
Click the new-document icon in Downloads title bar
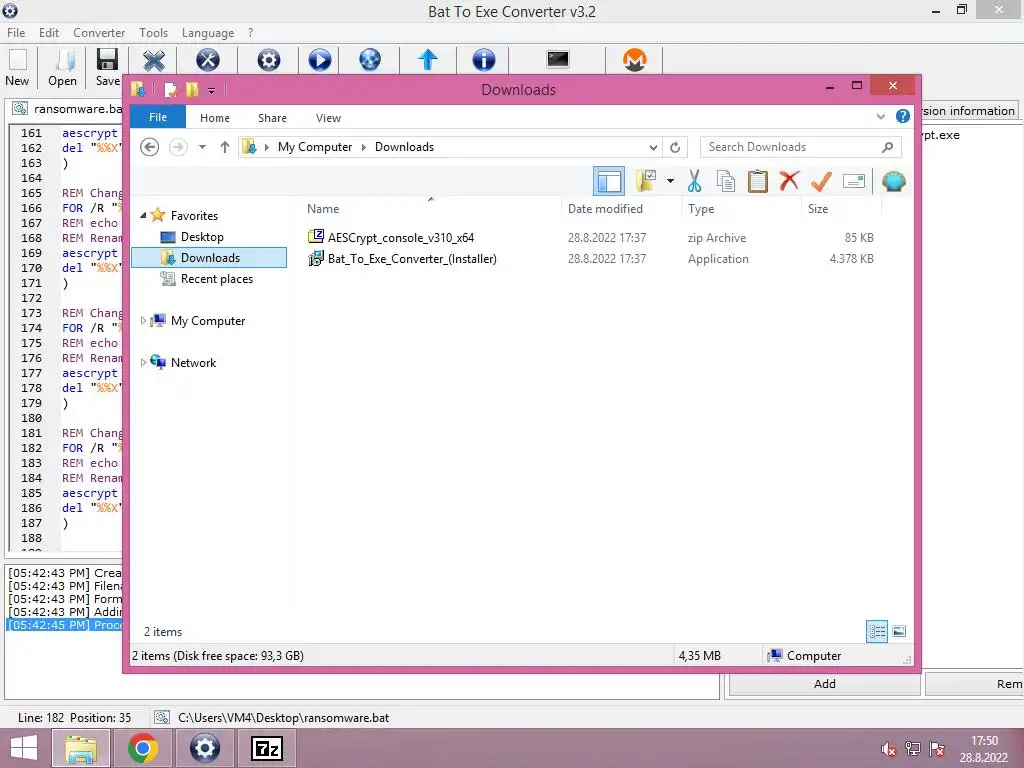pos(170,89)
